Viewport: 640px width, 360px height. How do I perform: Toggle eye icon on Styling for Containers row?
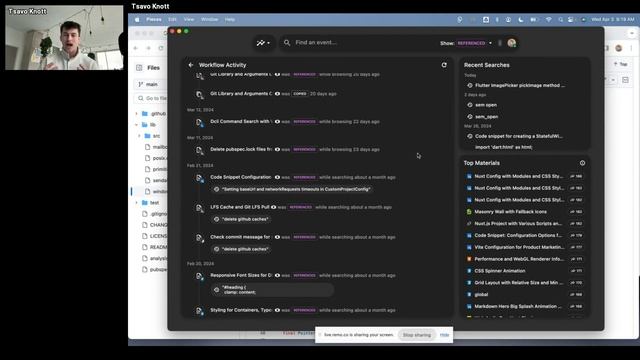[x=278, y=310]
